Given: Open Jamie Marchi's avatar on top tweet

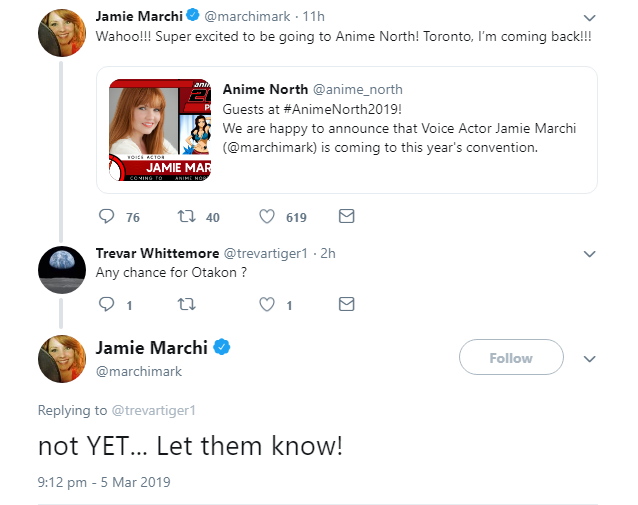Looking at the screenshot, I should (x=62, y=33).
